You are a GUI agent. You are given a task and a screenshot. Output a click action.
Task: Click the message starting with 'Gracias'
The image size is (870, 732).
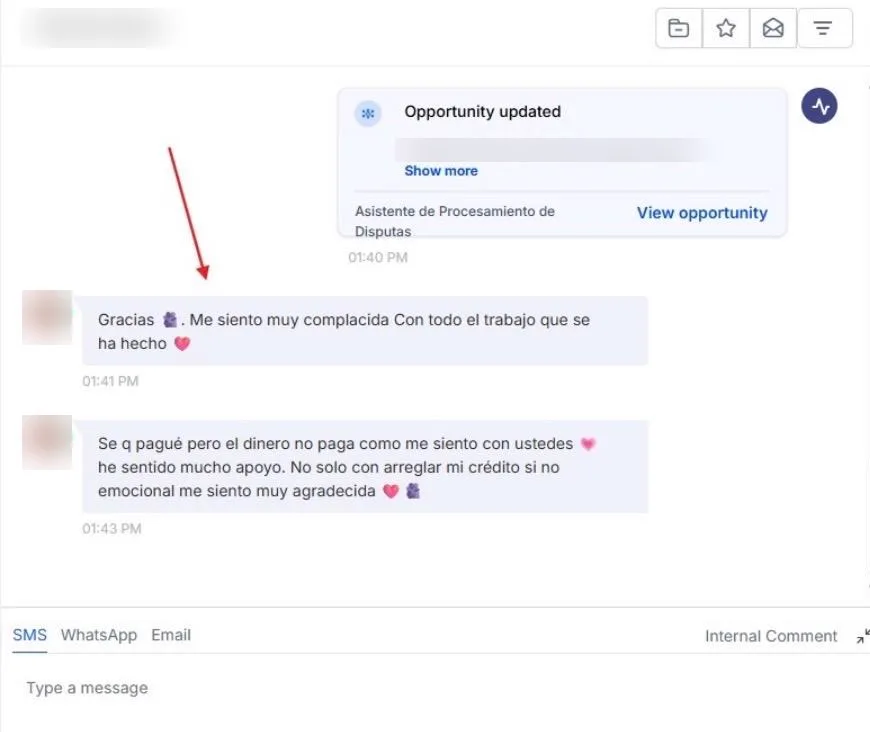click(x=365, y=331)
